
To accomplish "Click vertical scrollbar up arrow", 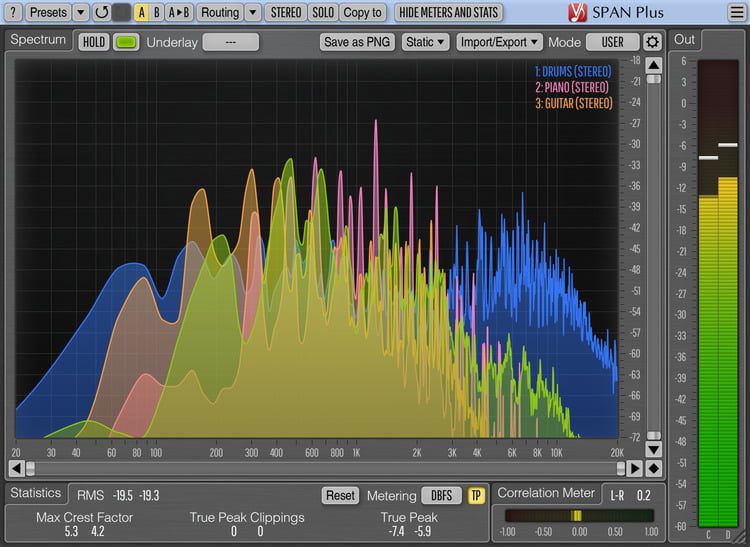I will click(x=653, y=65).
